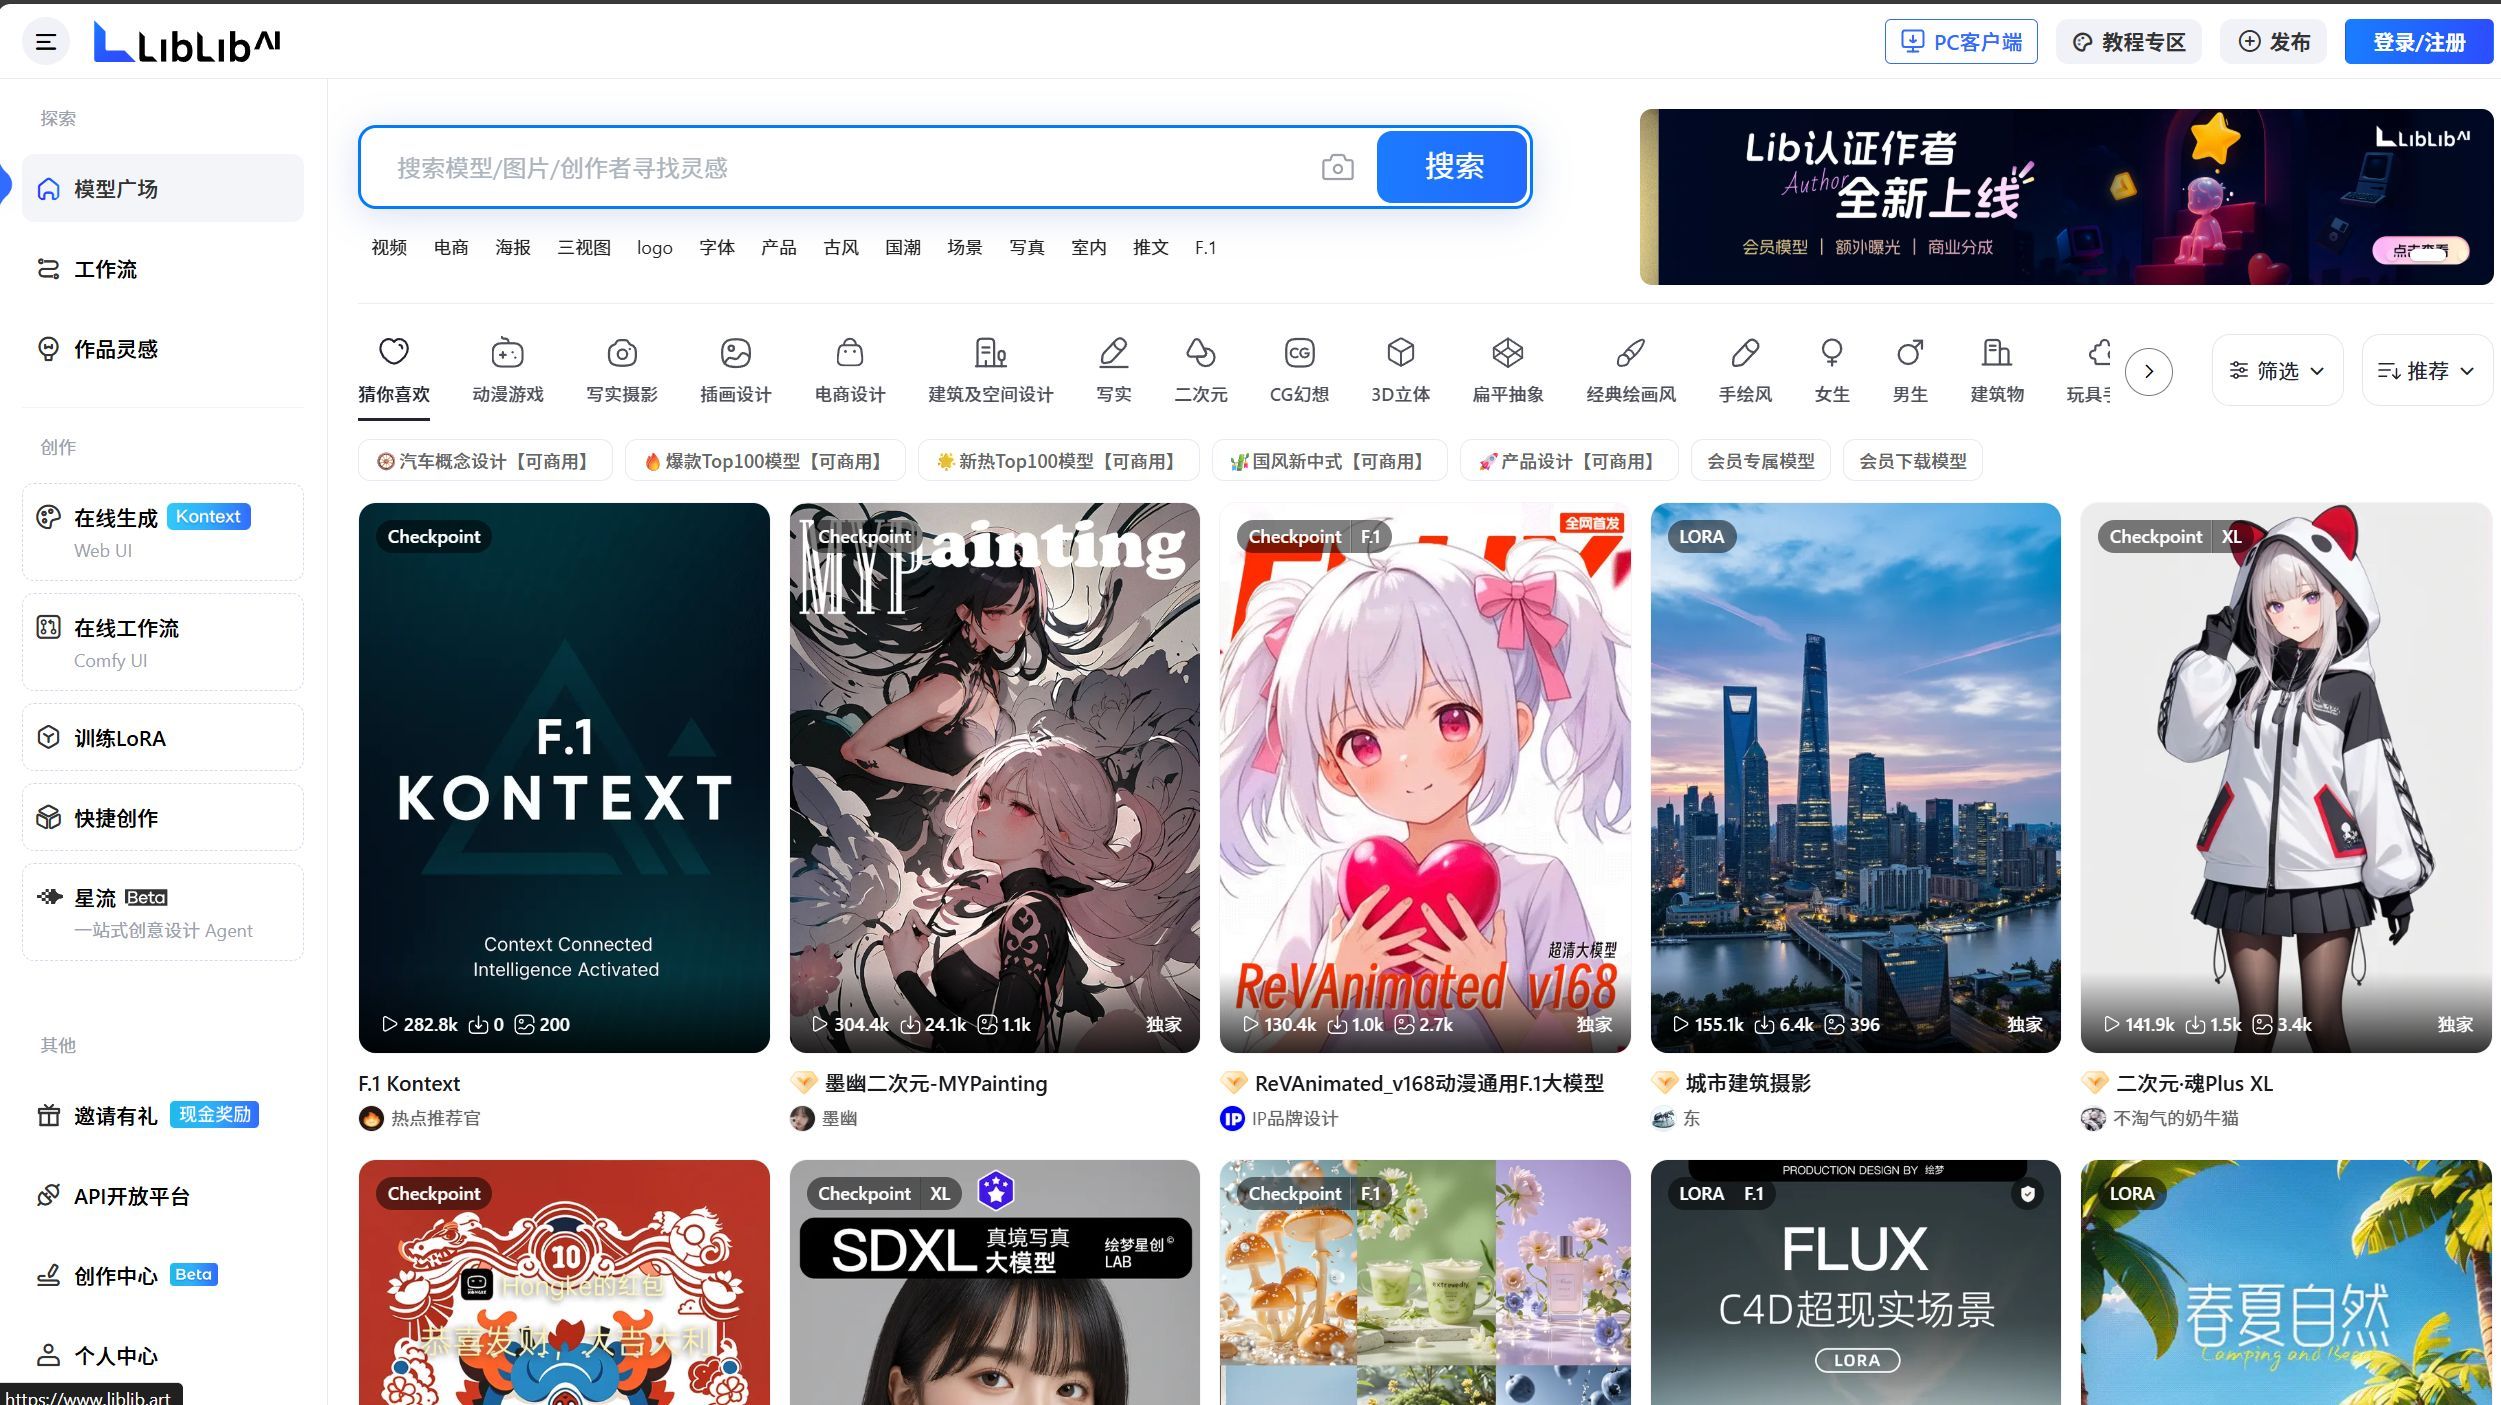Image resolution: width=2501 pixels, height=1405 pixels.
Task: Select the 建筑及空间设计 category icon
Action: (x=990, y=353)
